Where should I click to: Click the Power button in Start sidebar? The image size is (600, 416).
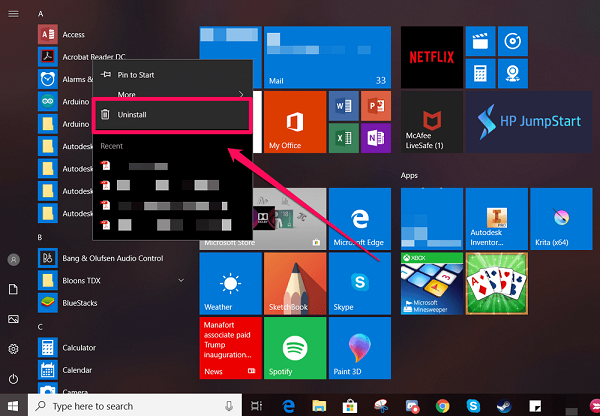coord(14,379)
